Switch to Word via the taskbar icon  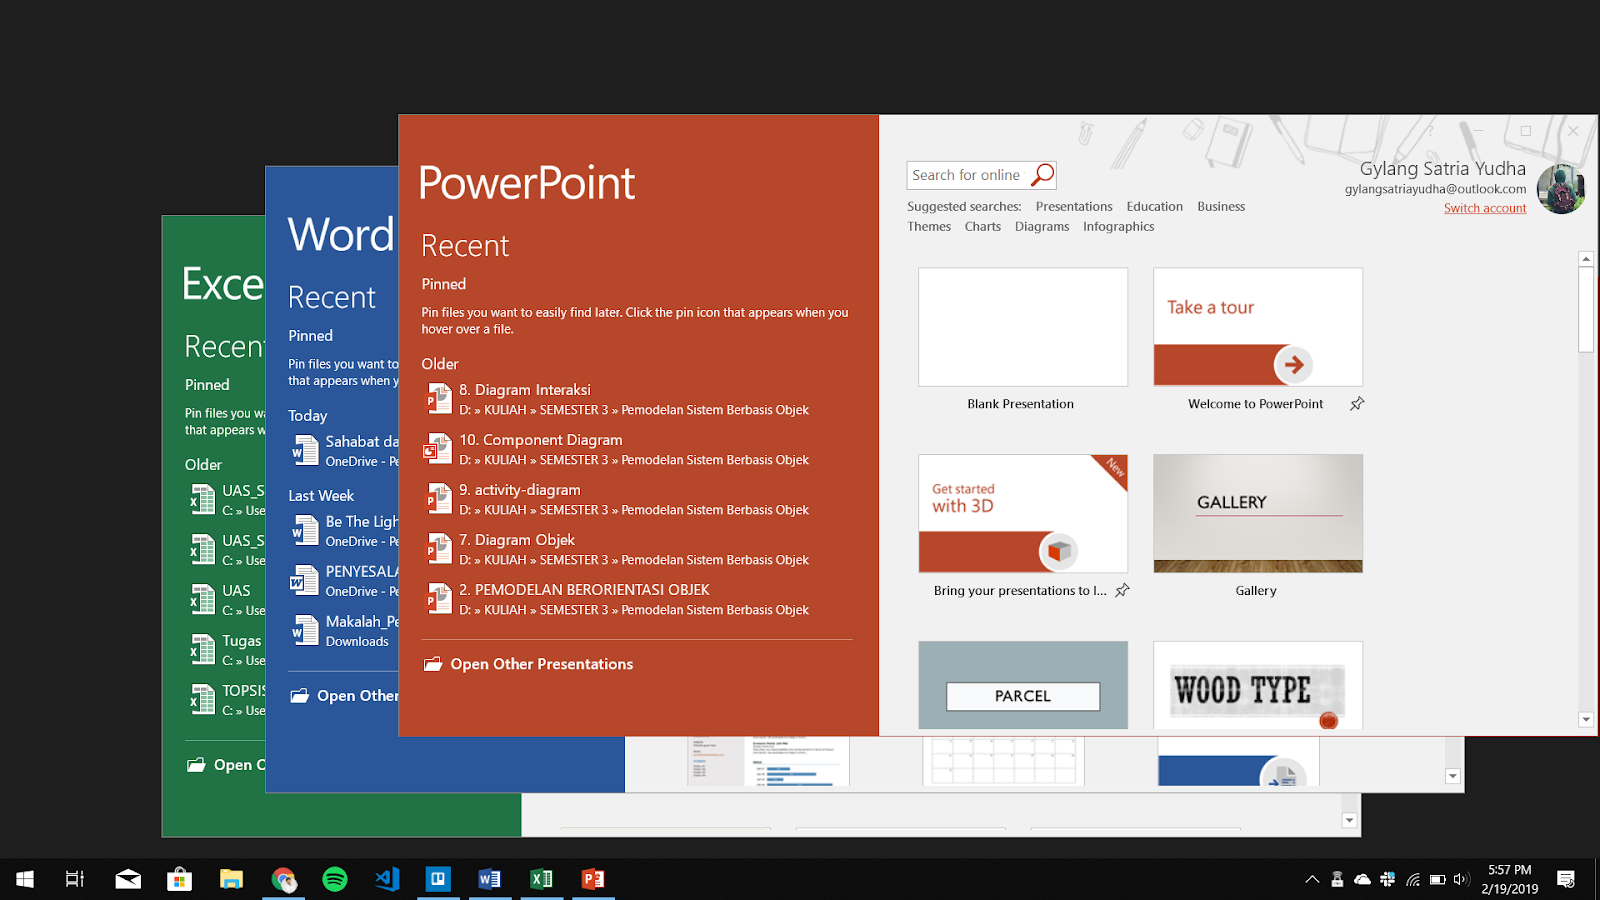pos(490,879)
